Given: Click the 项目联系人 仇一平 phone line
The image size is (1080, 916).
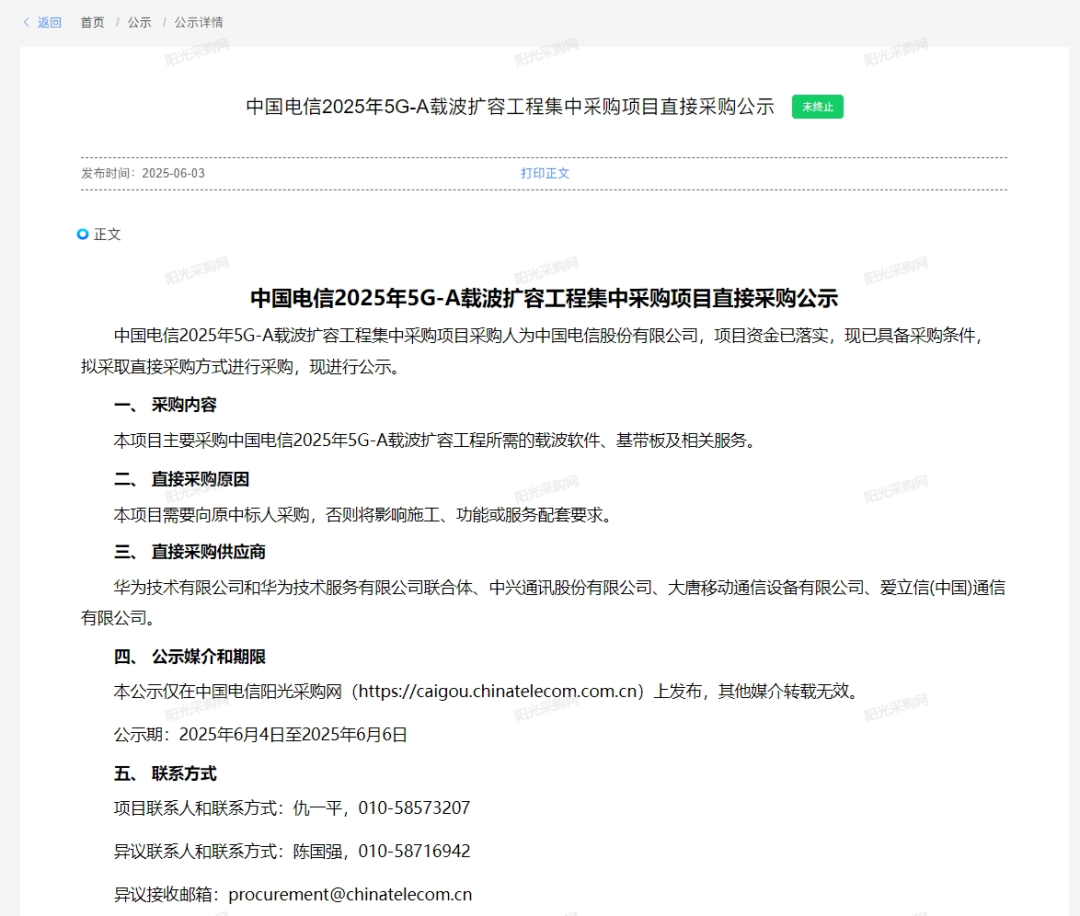Looking at the screenshot, I should tap(292, 808).
